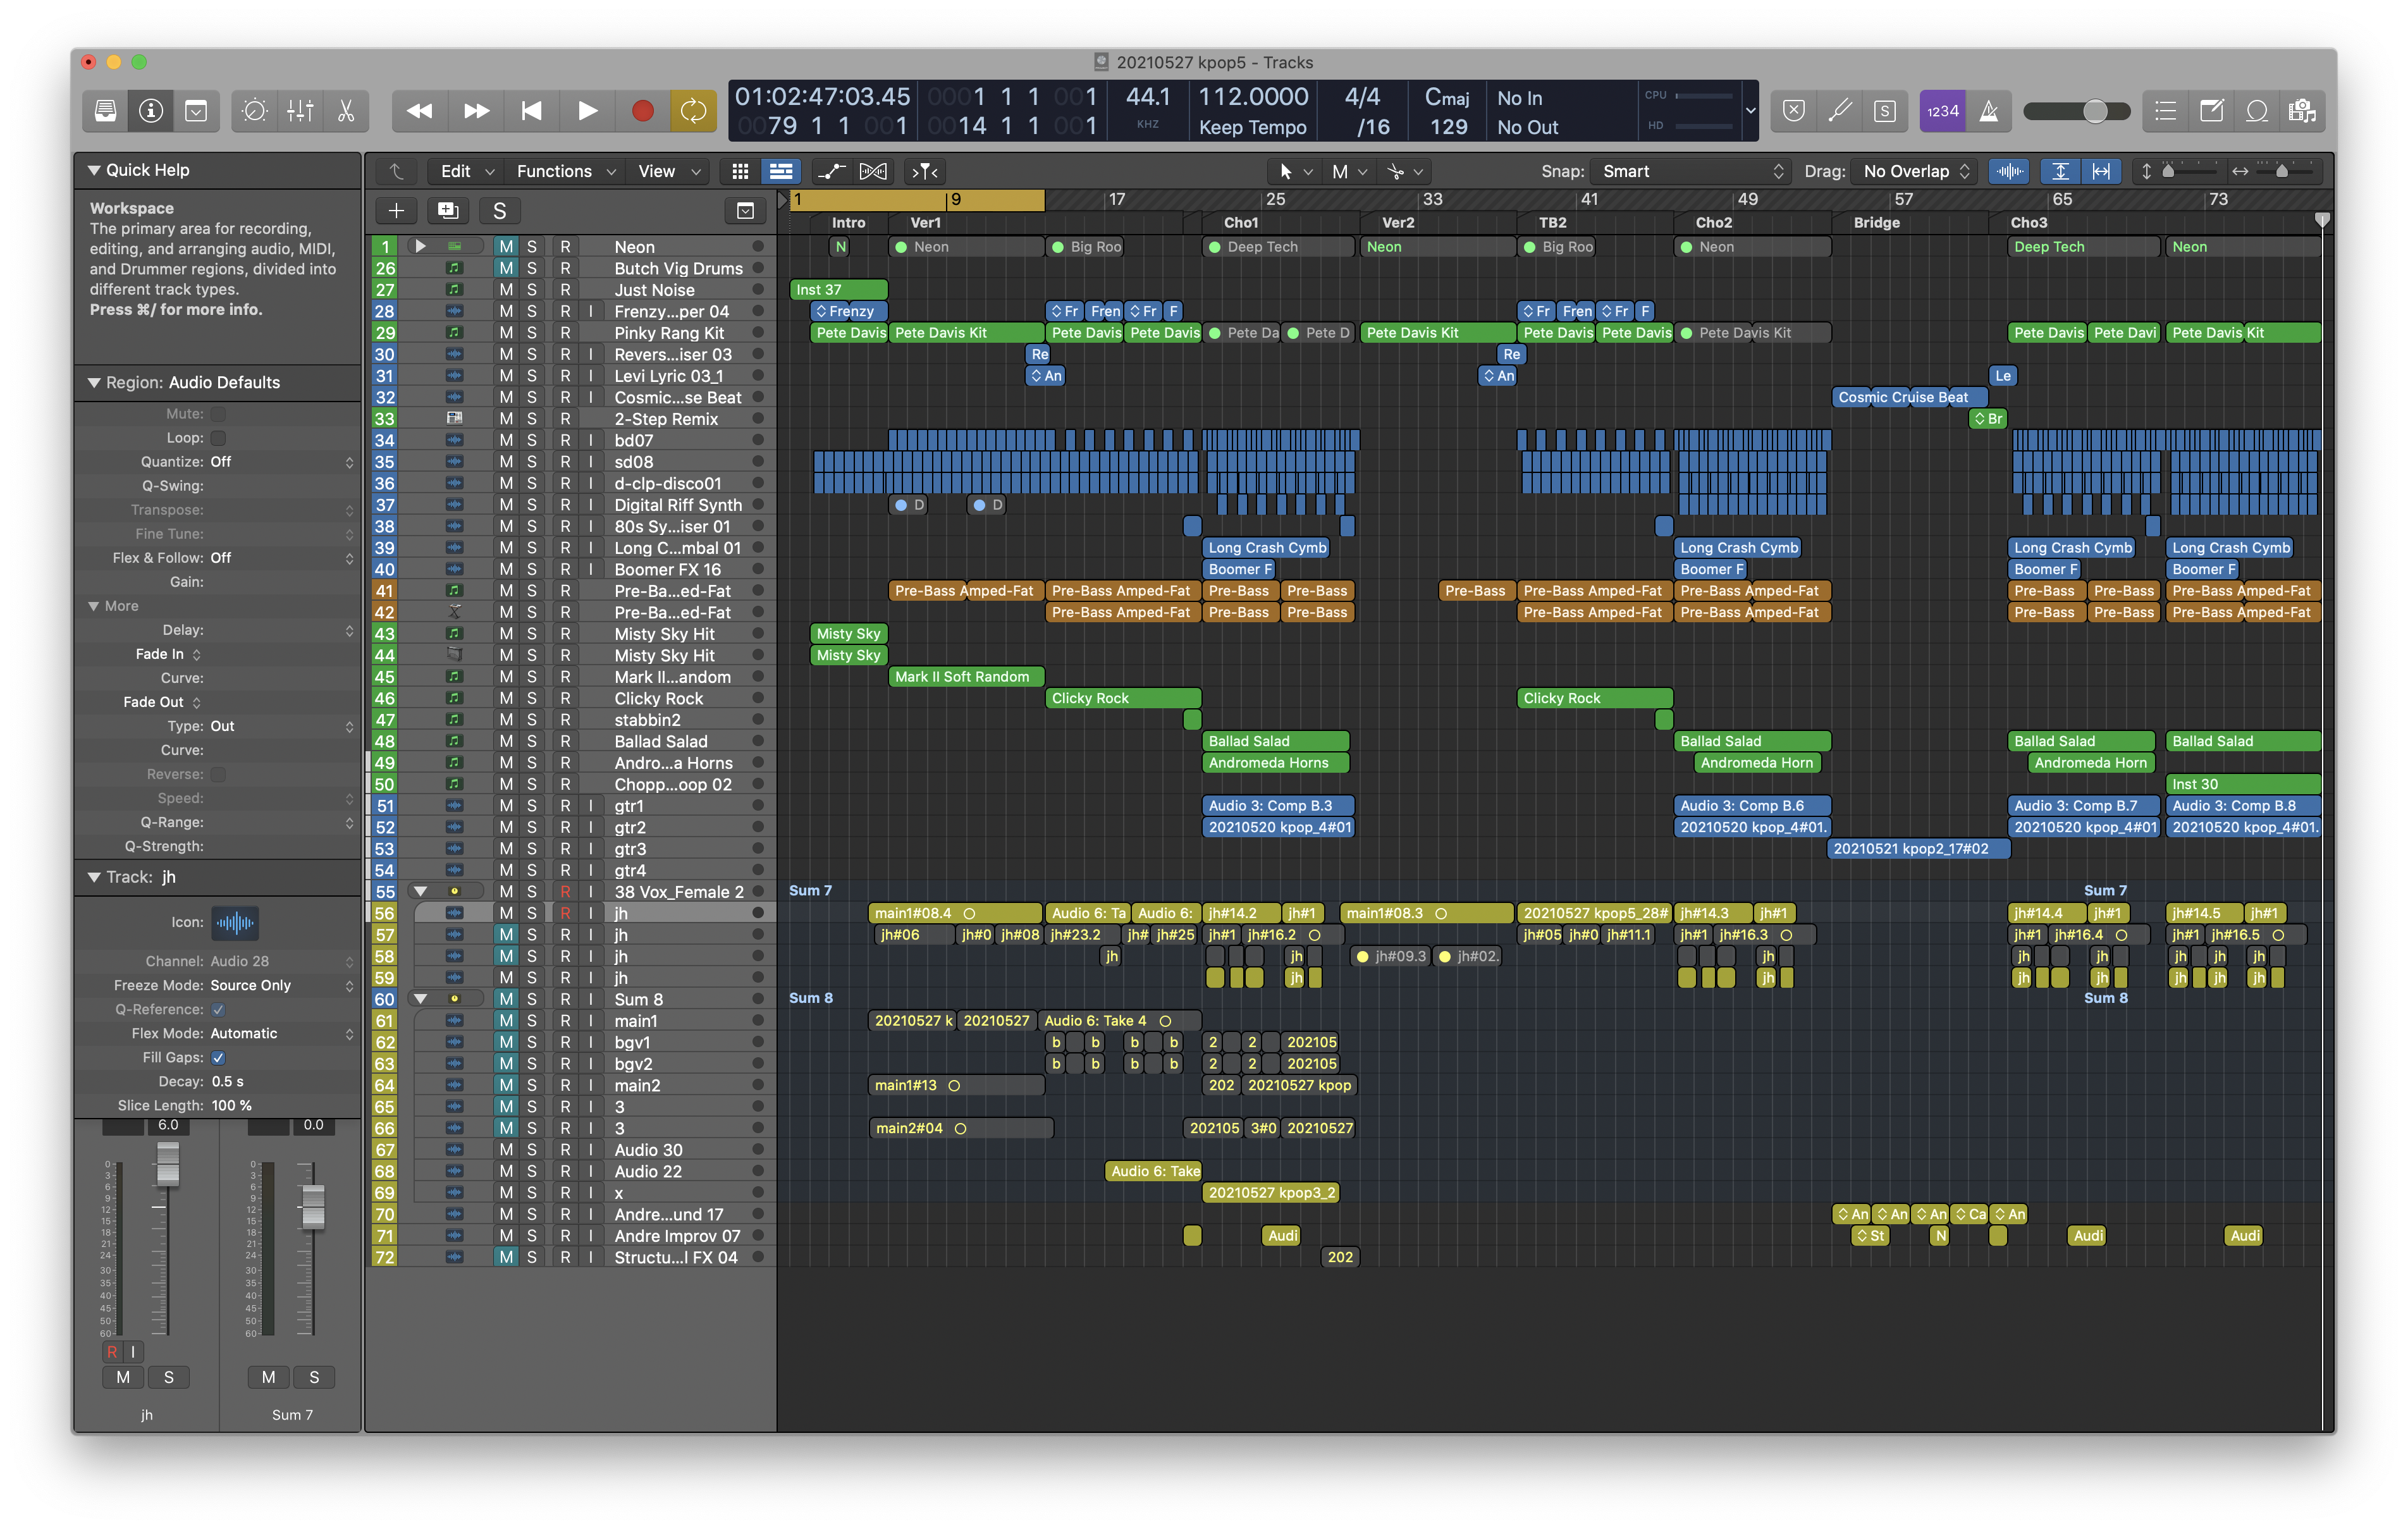Collapse the Quick Help disclosure triangle
2408x1529 pixels.
(94, 170)
